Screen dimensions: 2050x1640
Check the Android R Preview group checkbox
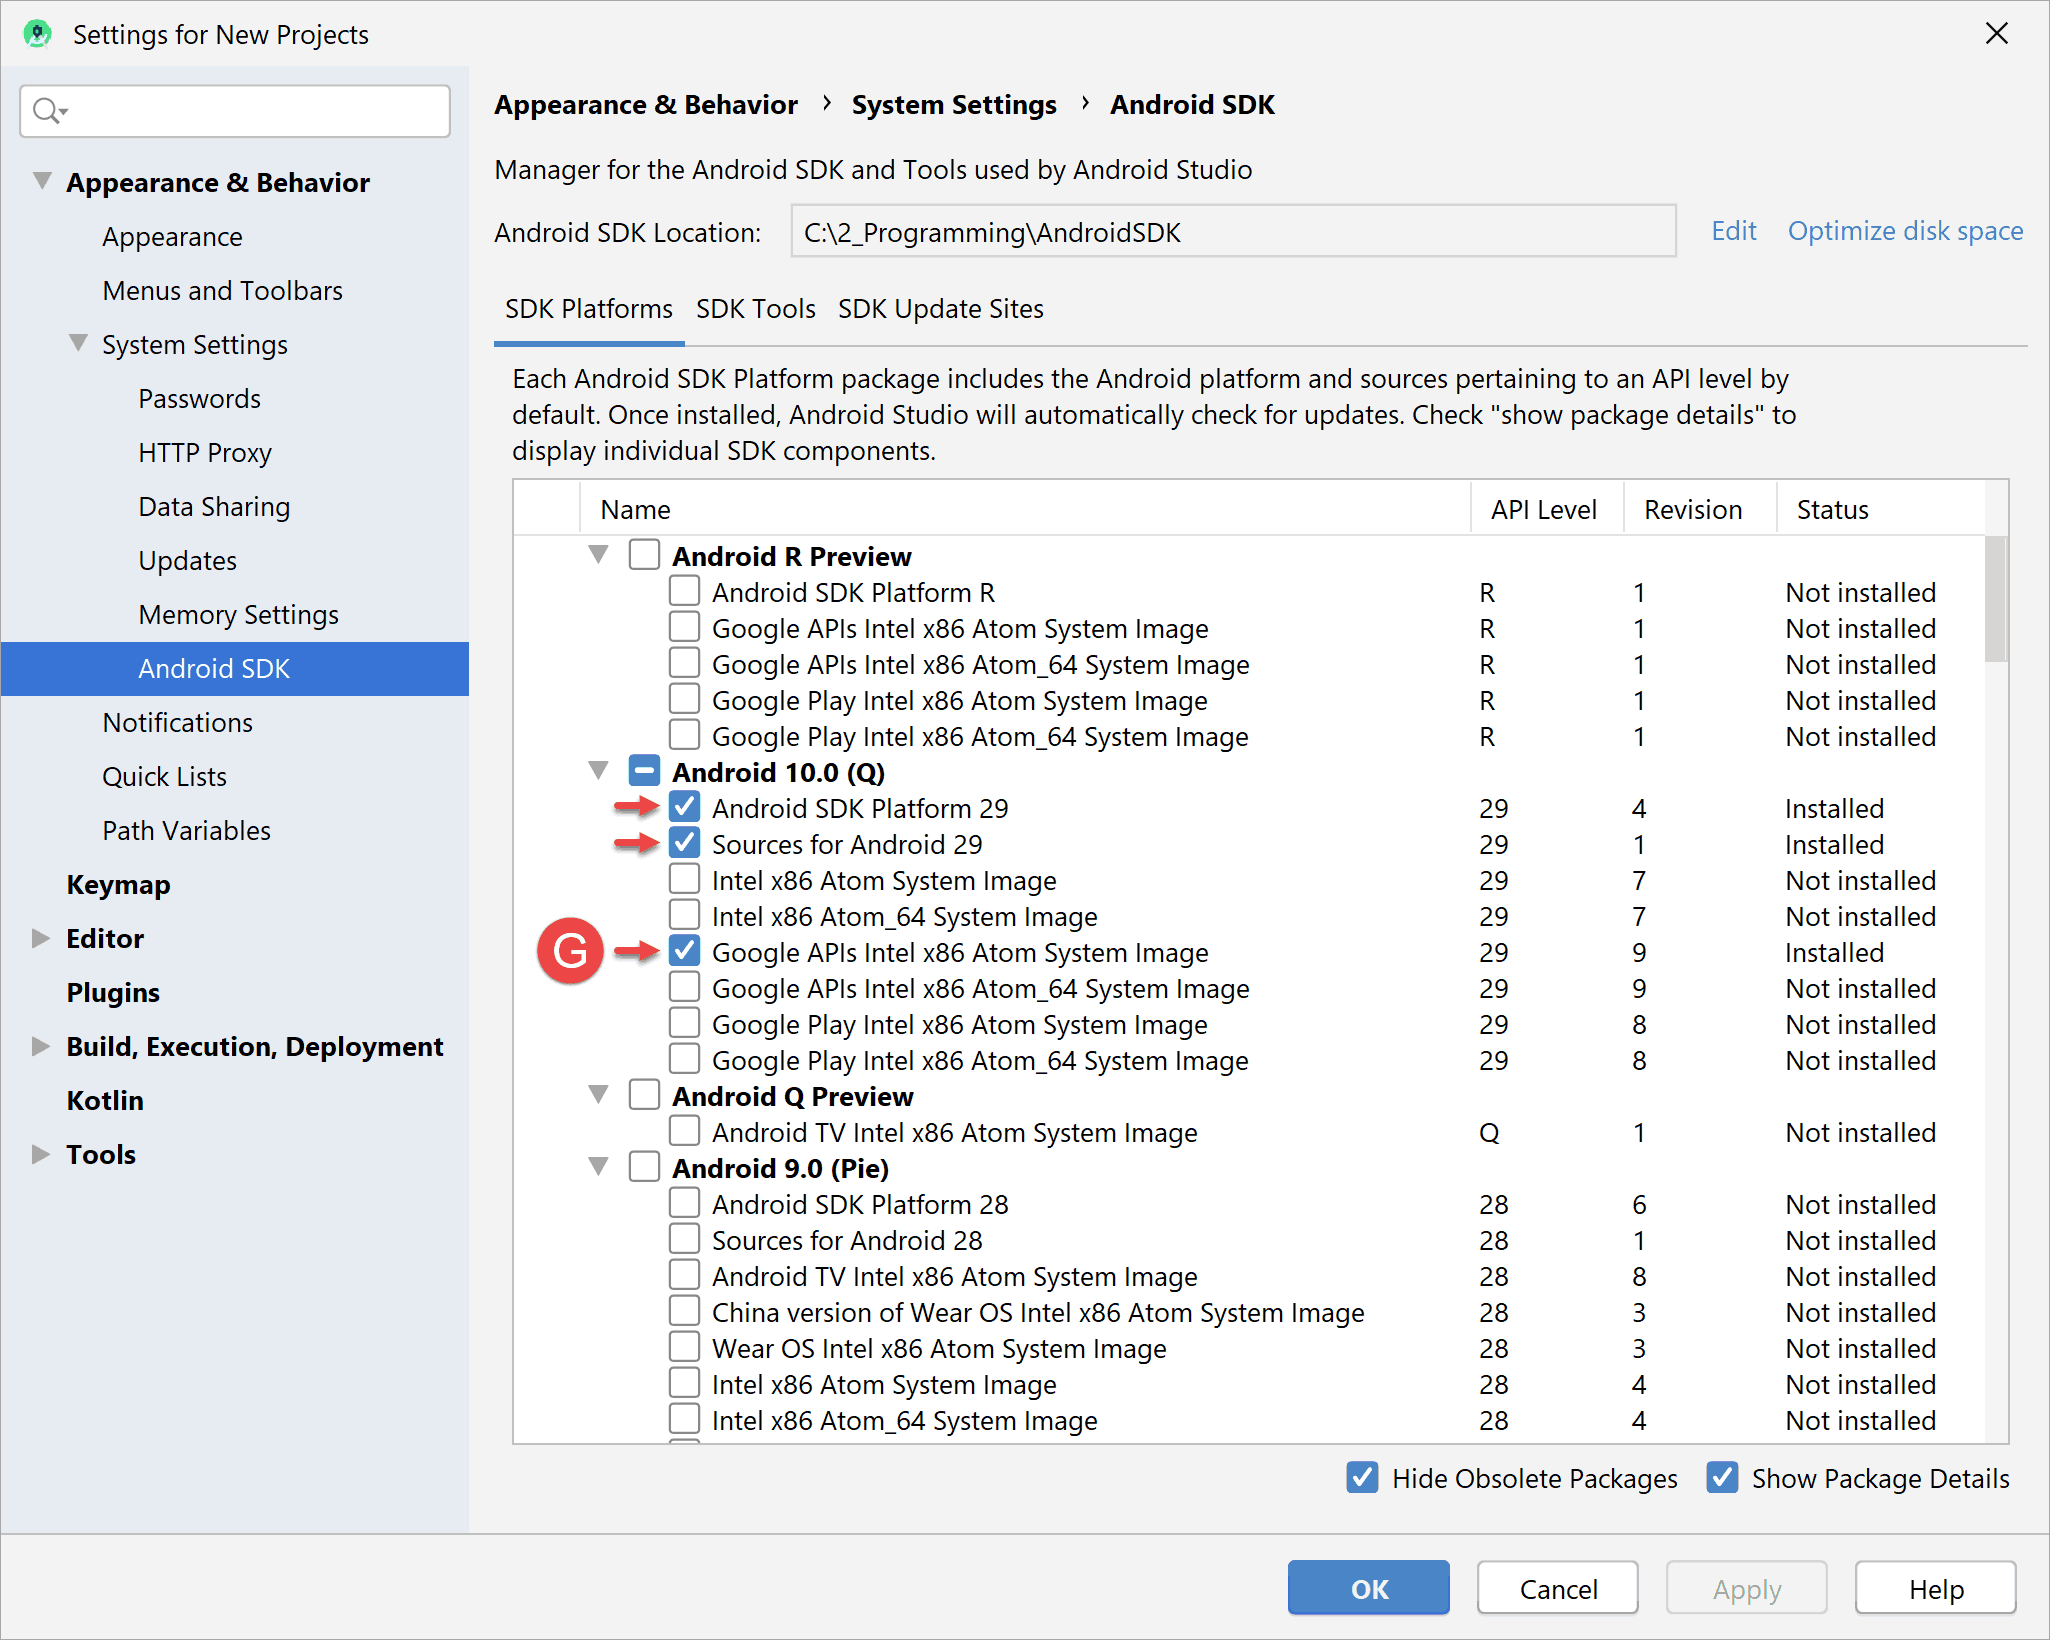644,555
